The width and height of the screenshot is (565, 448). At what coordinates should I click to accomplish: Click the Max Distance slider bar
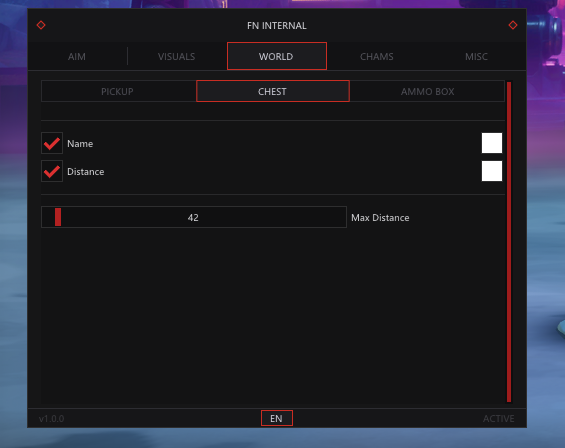point(194,217)
